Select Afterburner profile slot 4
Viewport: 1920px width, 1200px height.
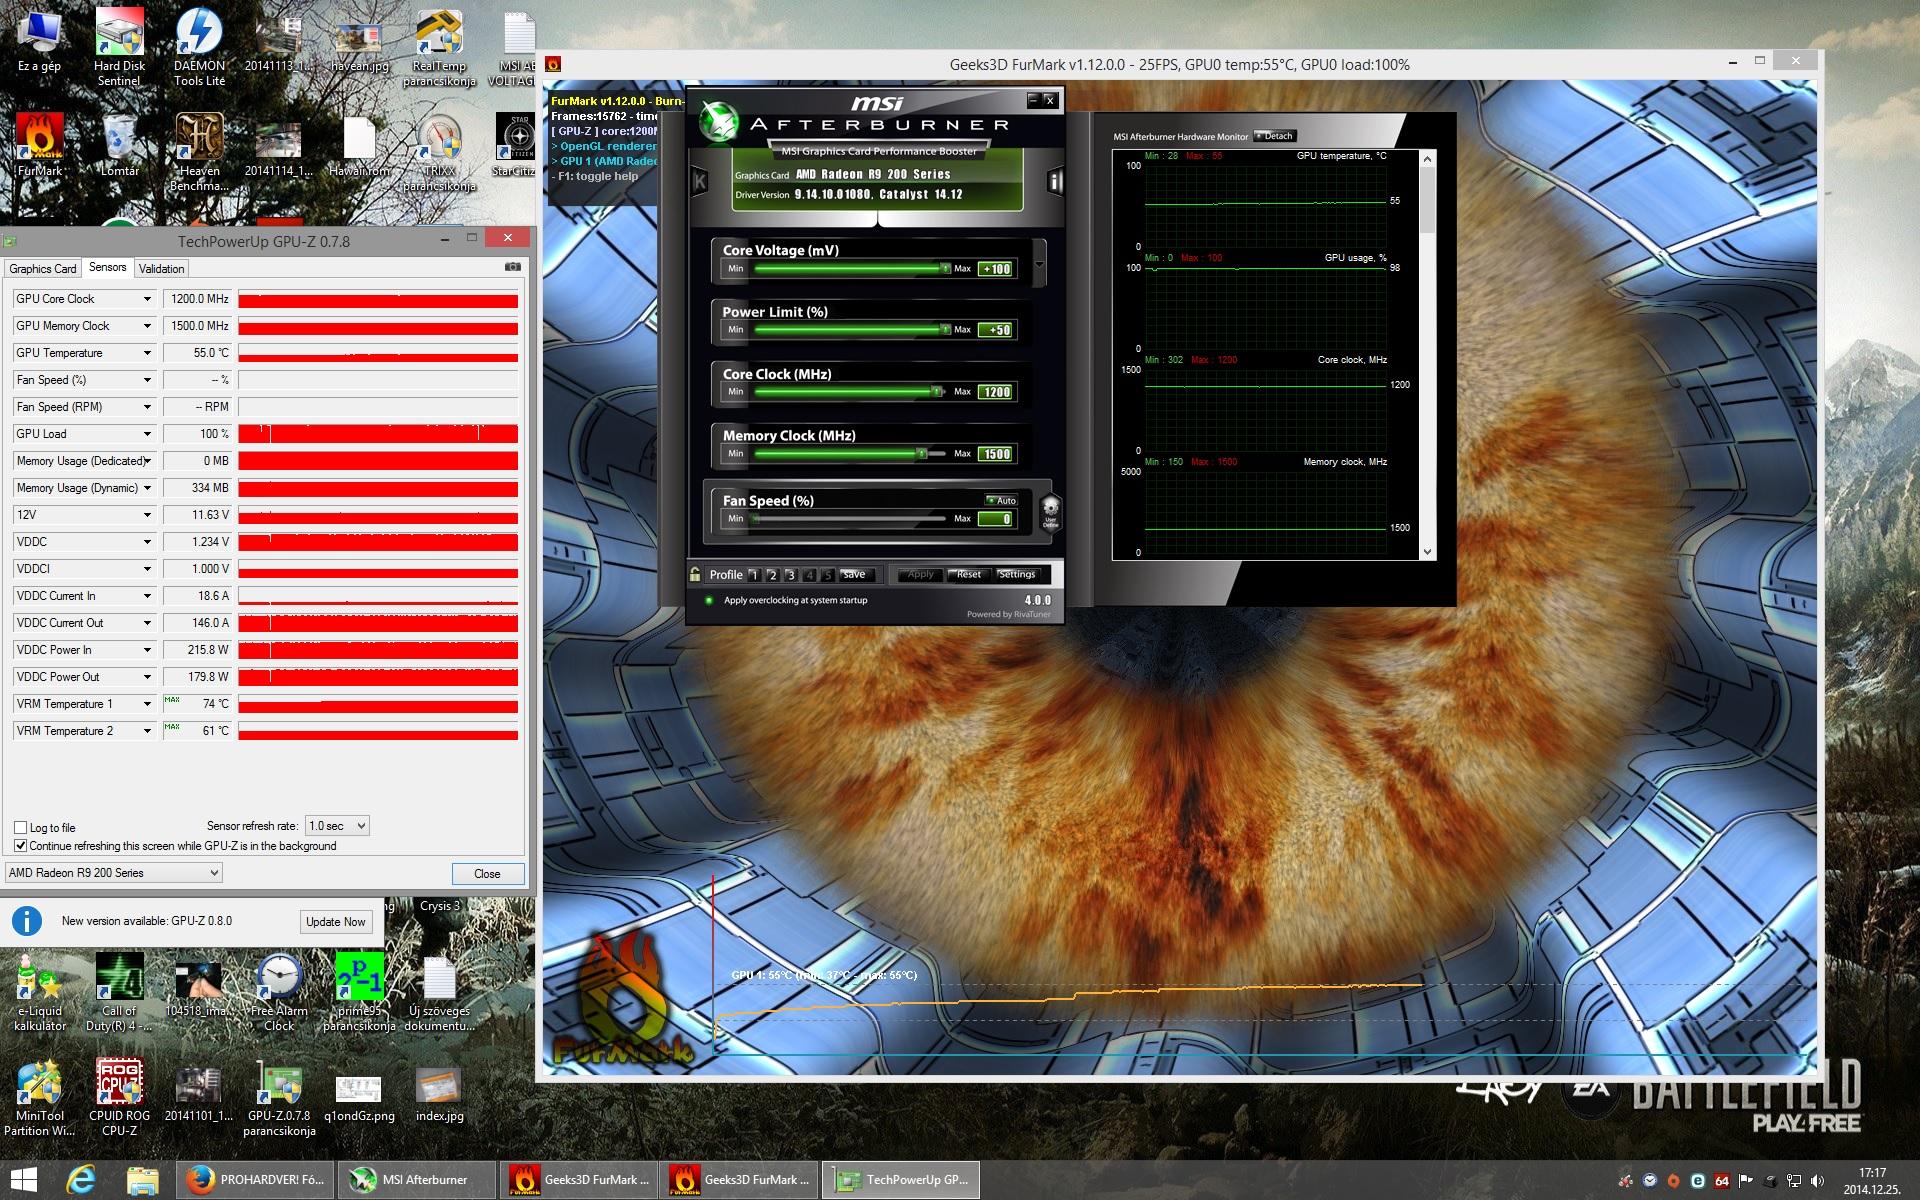point(809,575)
